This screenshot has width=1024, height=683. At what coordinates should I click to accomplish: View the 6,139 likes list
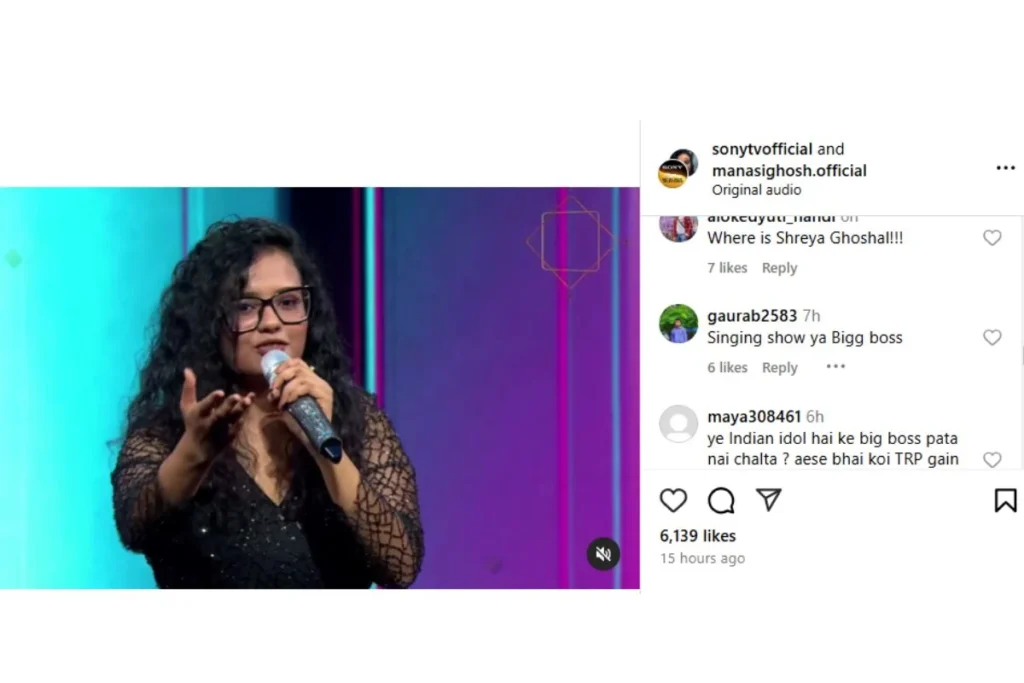point(697,536)
